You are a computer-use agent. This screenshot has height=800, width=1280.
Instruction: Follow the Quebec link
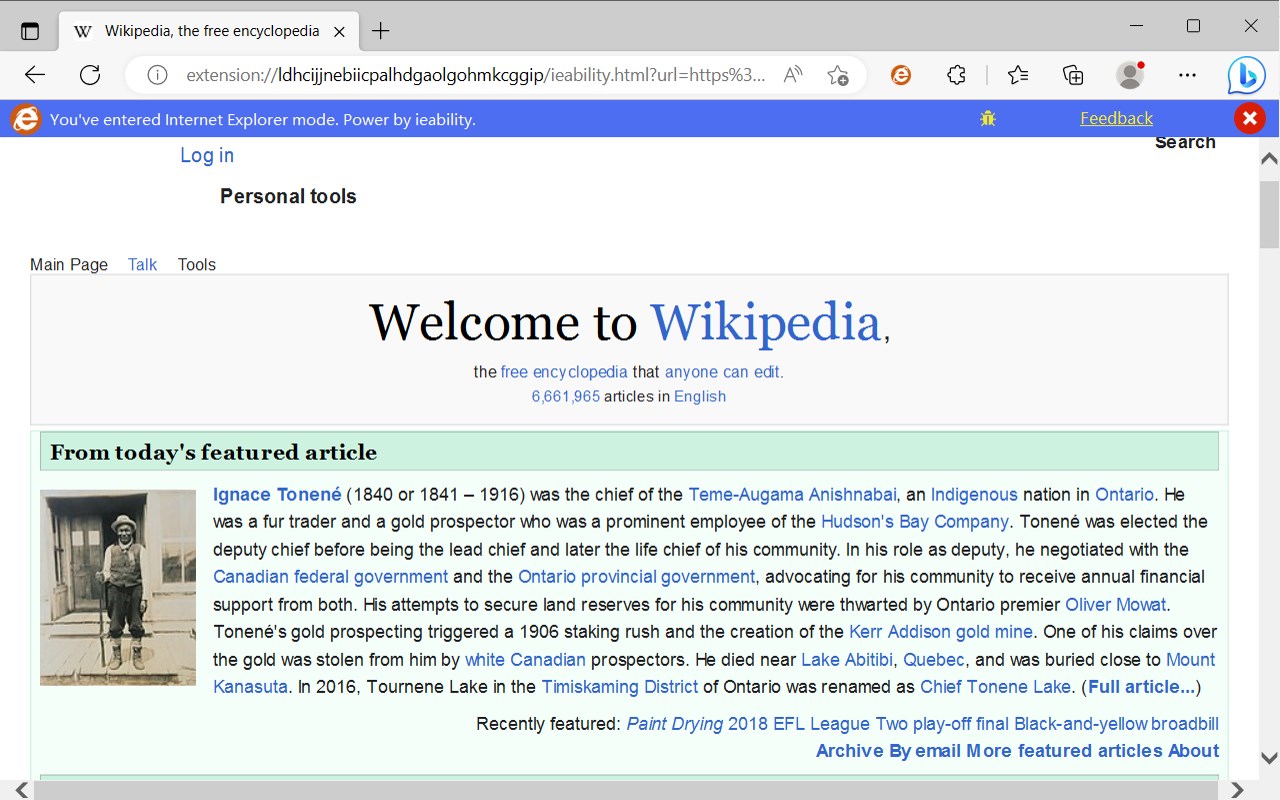pyautogui.click(x=934, y=660)
